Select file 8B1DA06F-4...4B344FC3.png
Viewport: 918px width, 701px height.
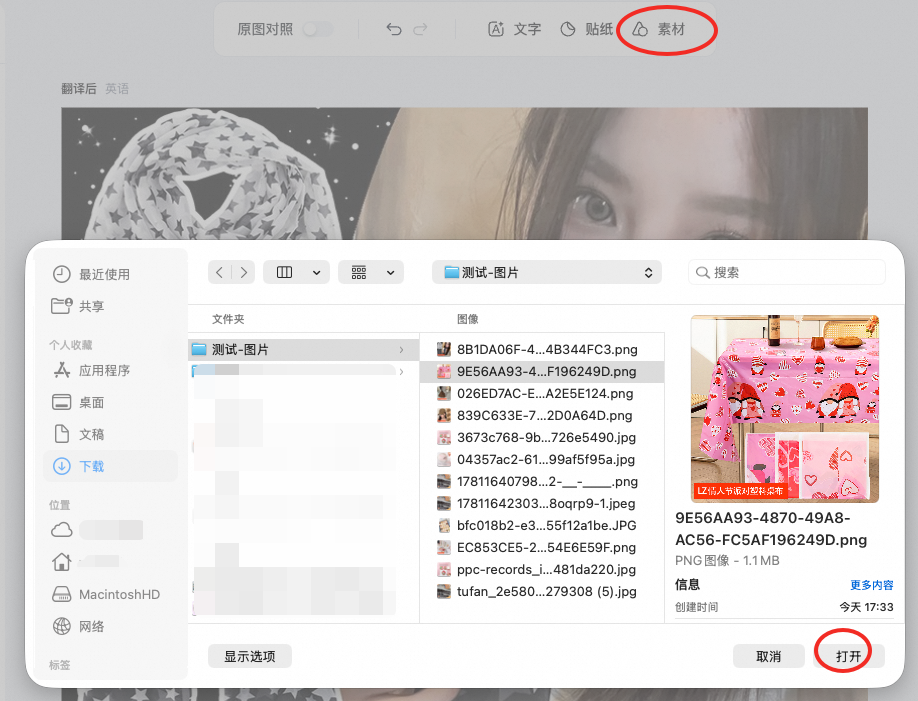[542, 350]
